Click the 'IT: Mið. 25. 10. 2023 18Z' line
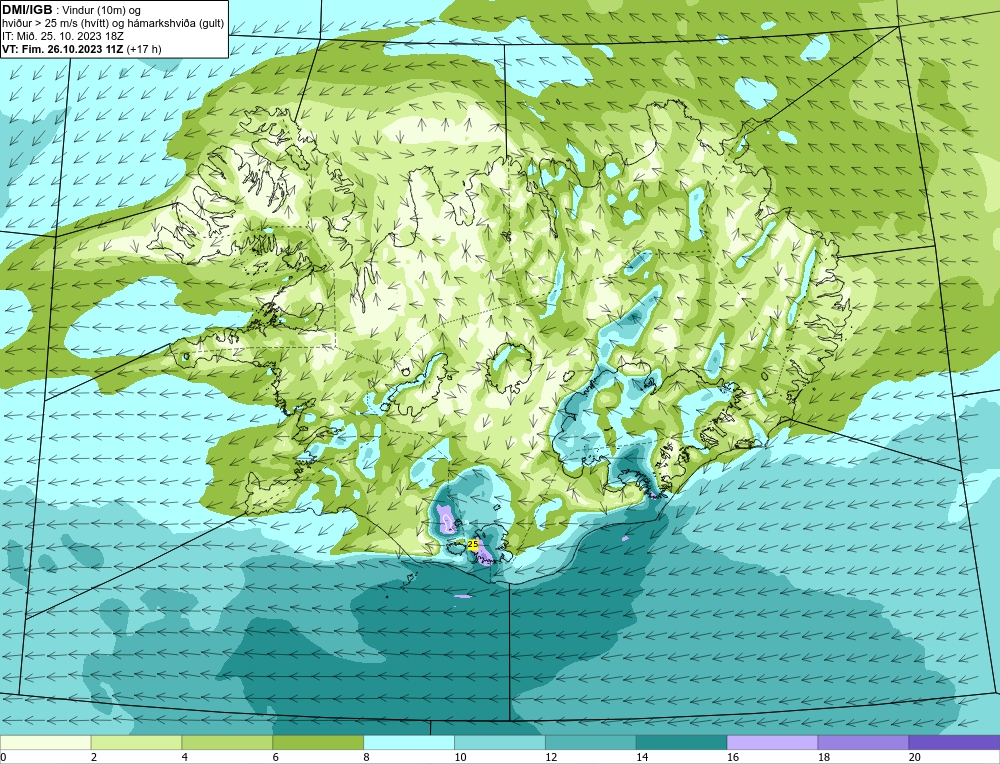 pyautogui.click(x=62, y=36)
